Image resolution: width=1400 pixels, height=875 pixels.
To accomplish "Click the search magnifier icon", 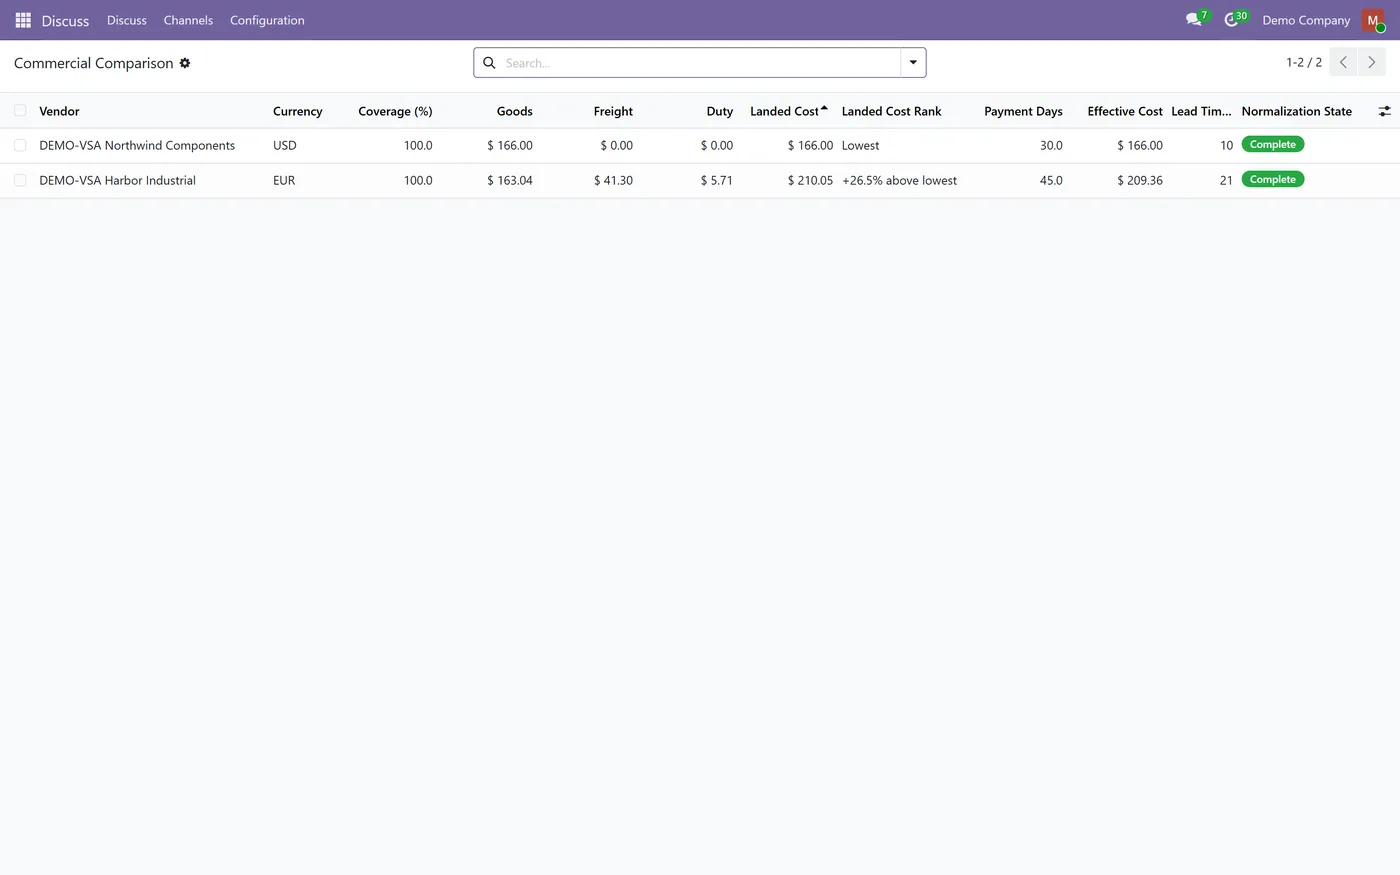I will click(x=490, y=63).
